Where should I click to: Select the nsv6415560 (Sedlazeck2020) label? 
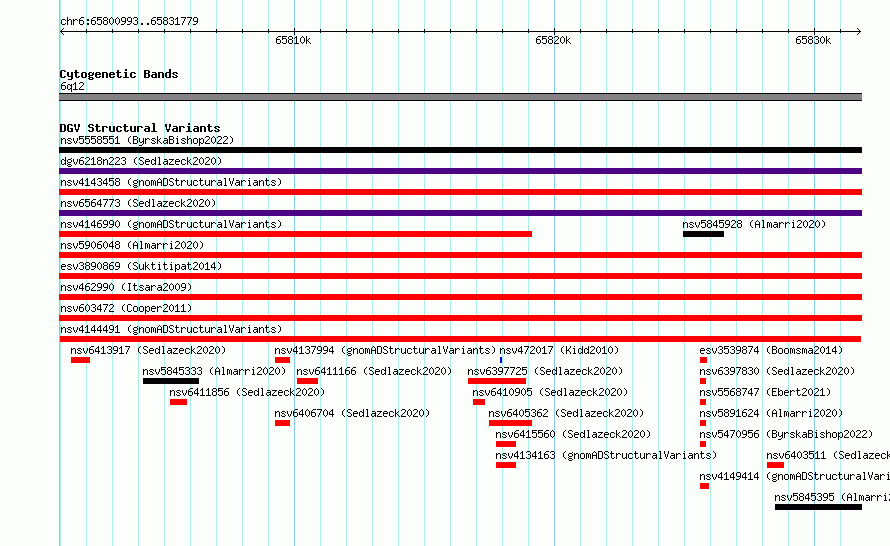[x=573, y=434]
